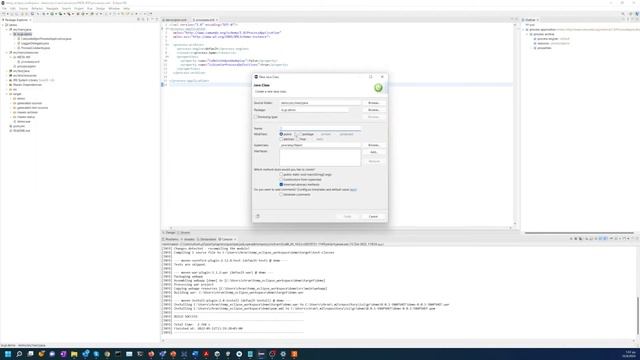Viewport: 640px width, 360px height.
Task: Click inside the Interfaces list box
Action: point(320,158)
